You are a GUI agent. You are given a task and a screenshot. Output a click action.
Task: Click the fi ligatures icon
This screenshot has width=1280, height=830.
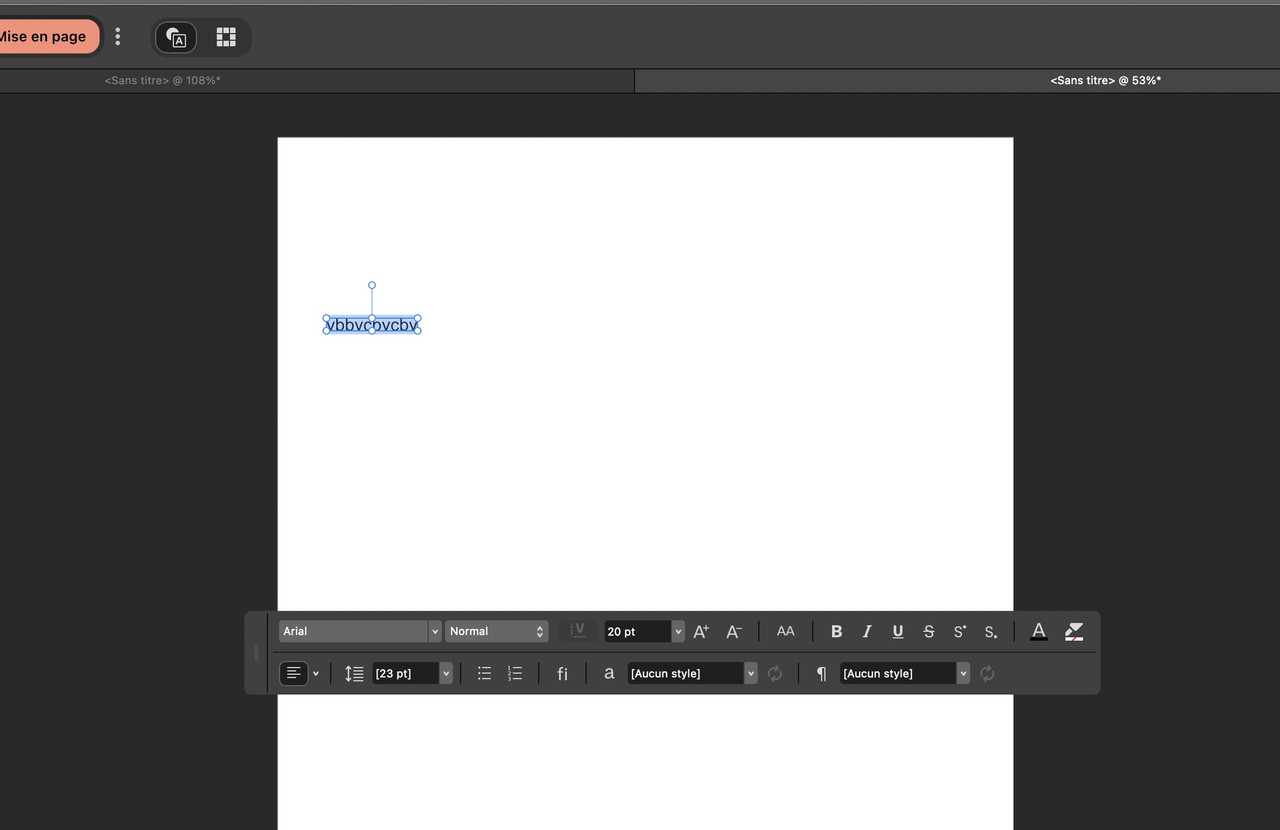pos(562,674)
